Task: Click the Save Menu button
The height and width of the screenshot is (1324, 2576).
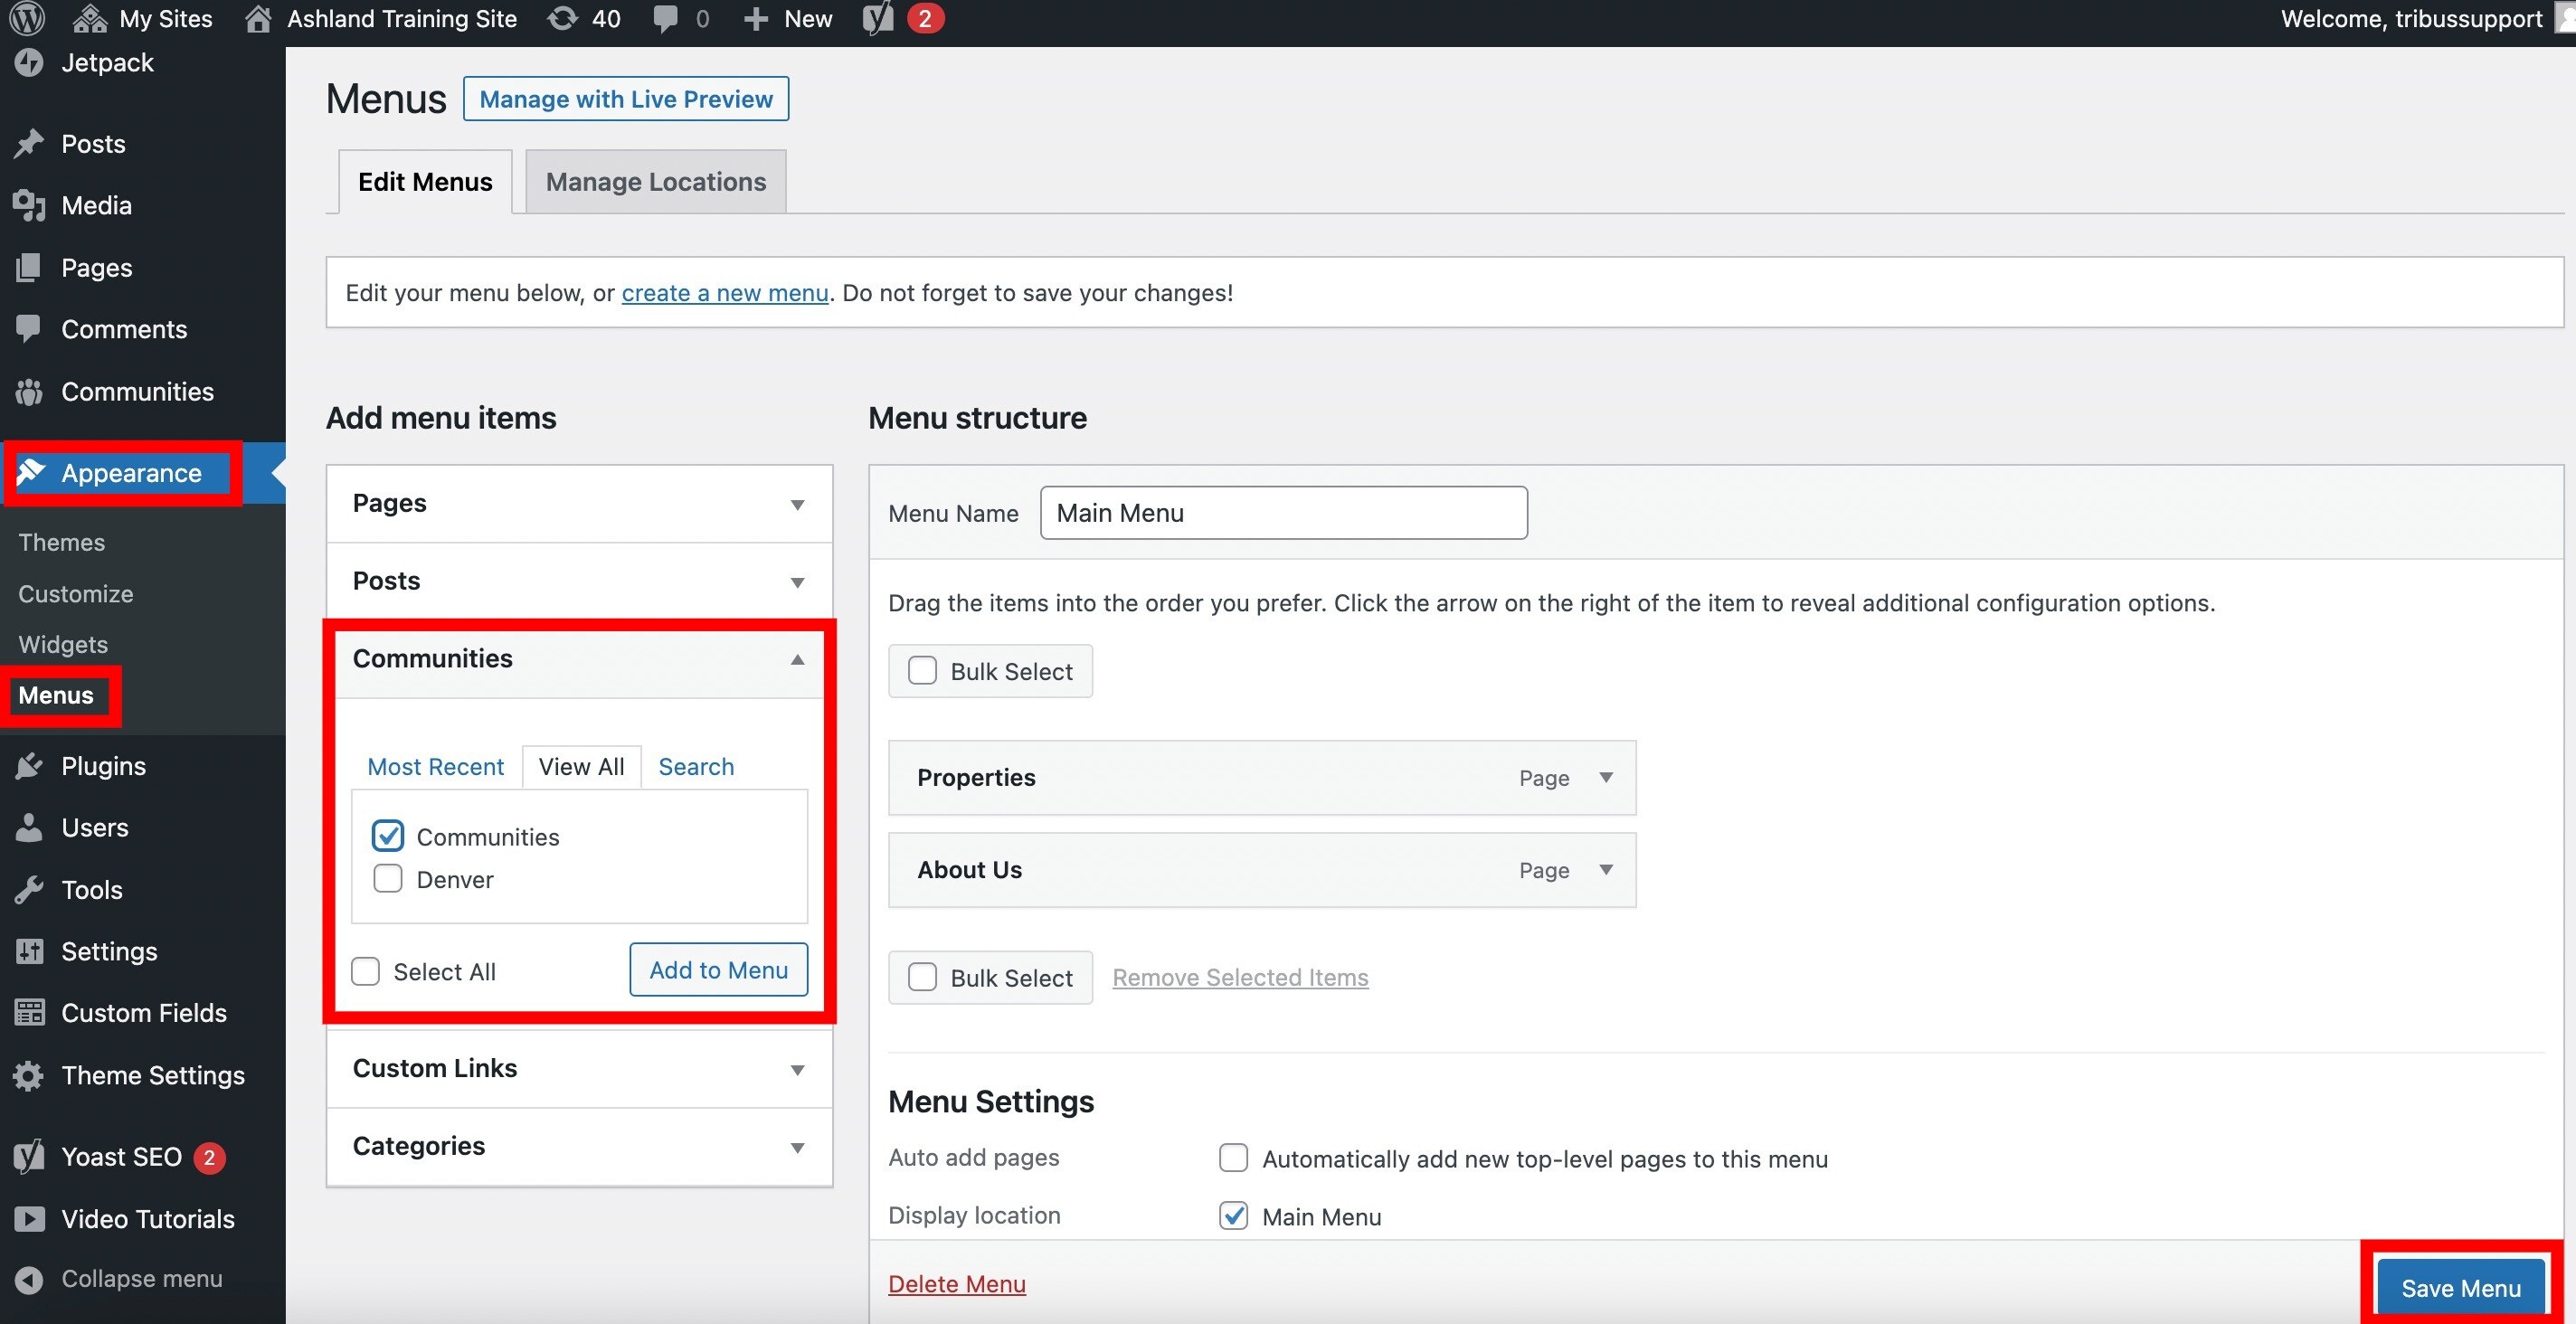Action: [x=2461, y=1288]
